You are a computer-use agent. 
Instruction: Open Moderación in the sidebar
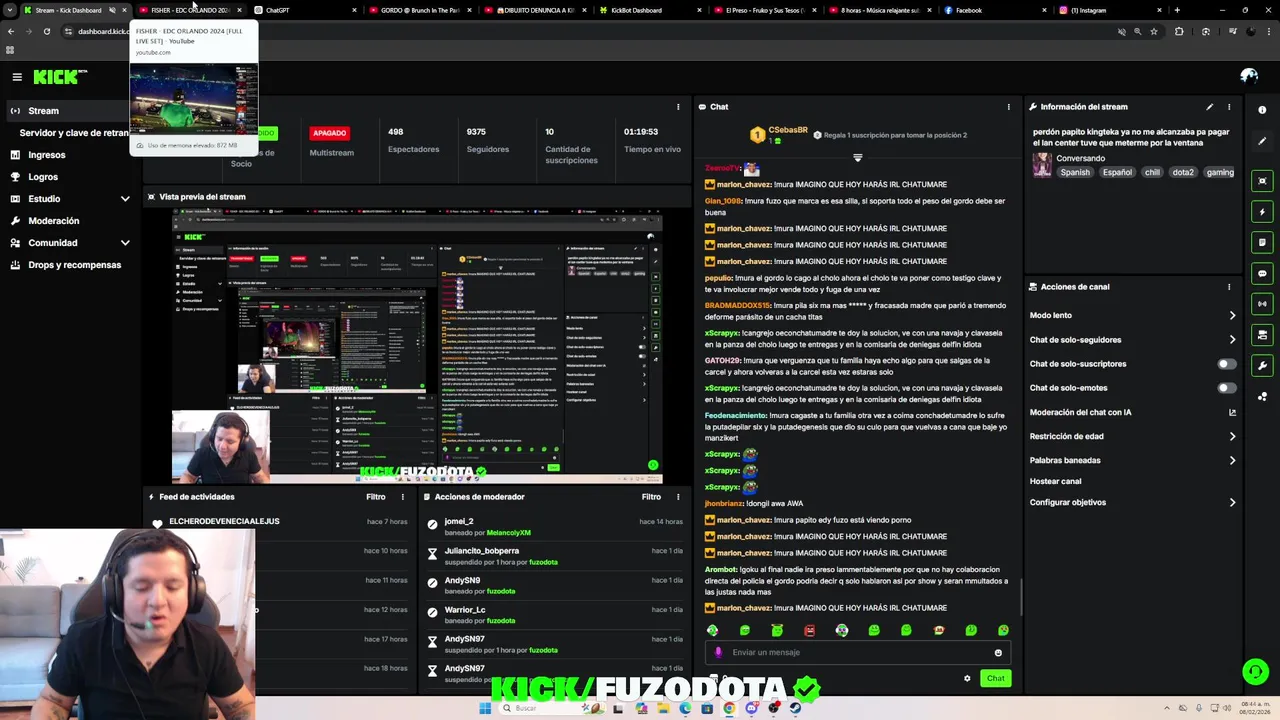(x=54, y=221)
